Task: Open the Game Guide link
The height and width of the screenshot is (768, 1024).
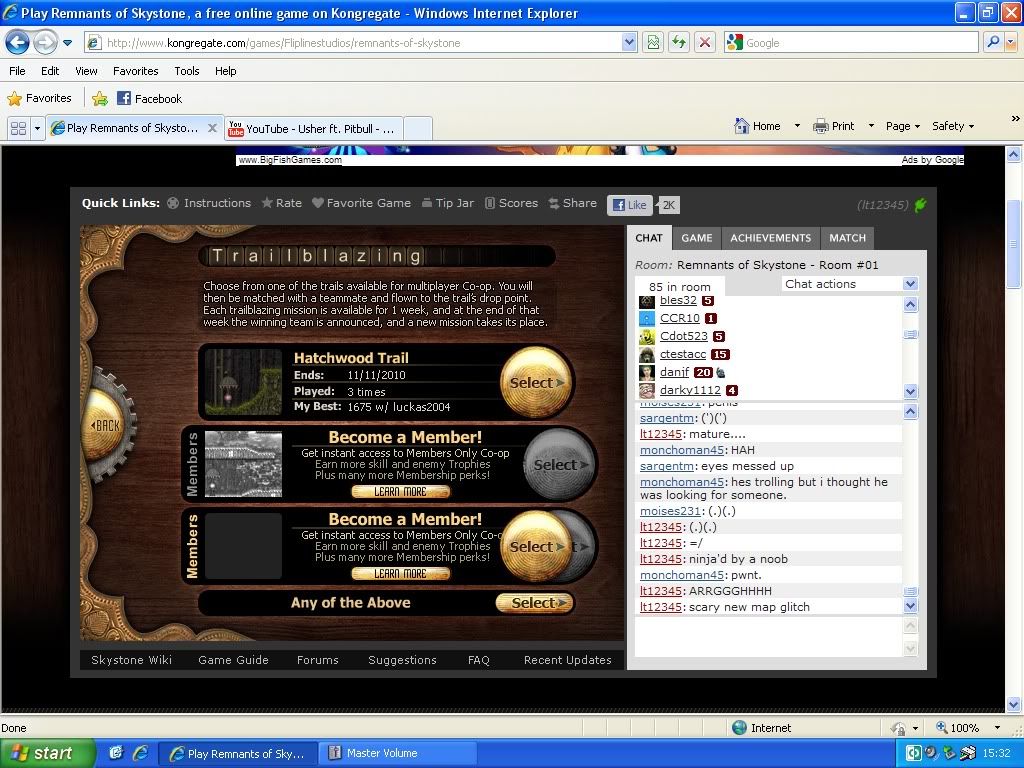Action: tap(233, 660)
